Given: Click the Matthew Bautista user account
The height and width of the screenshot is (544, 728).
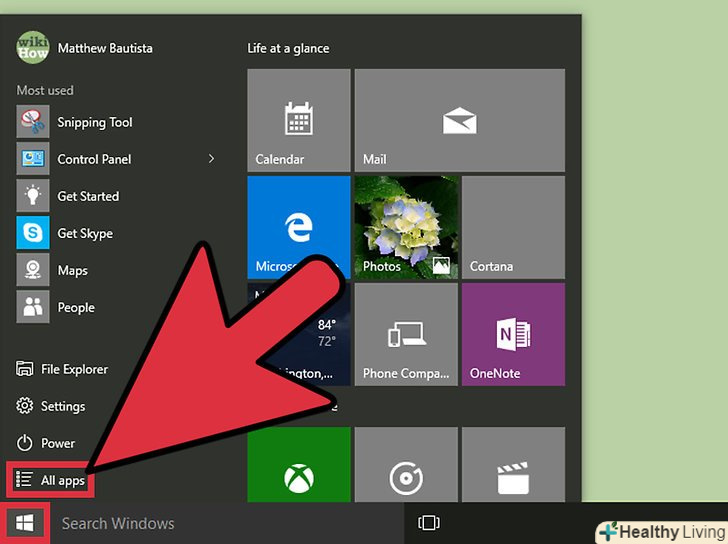Looking at the screenshot, I should (84, 48).
